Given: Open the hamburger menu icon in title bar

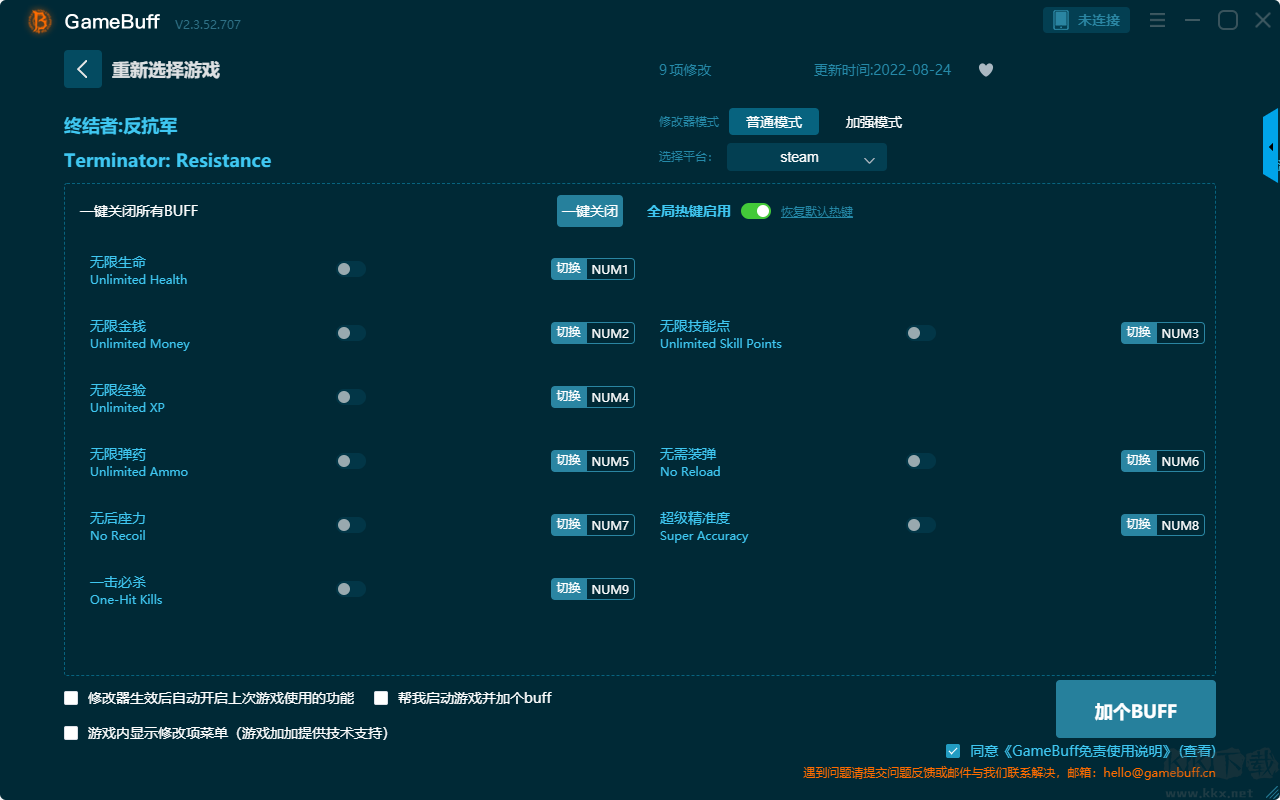Looking at the screenshot, I should [1157, 20].
